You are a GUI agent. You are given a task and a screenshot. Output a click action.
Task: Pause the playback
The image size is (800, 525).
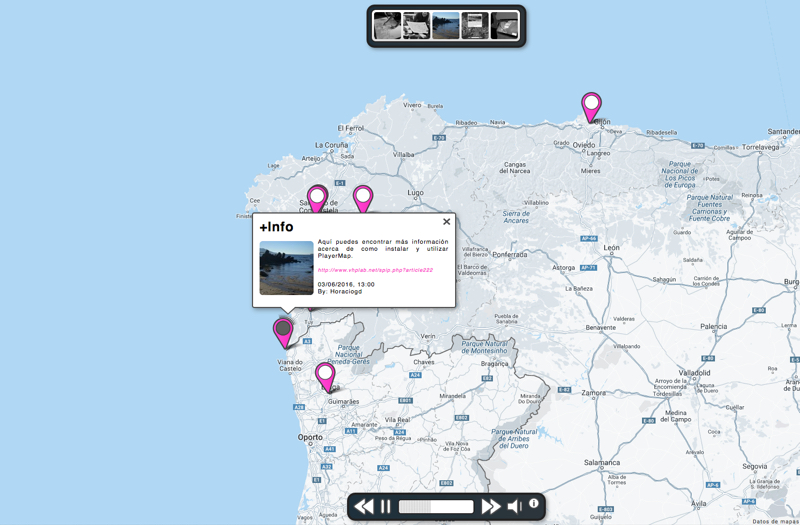(386, 507)
